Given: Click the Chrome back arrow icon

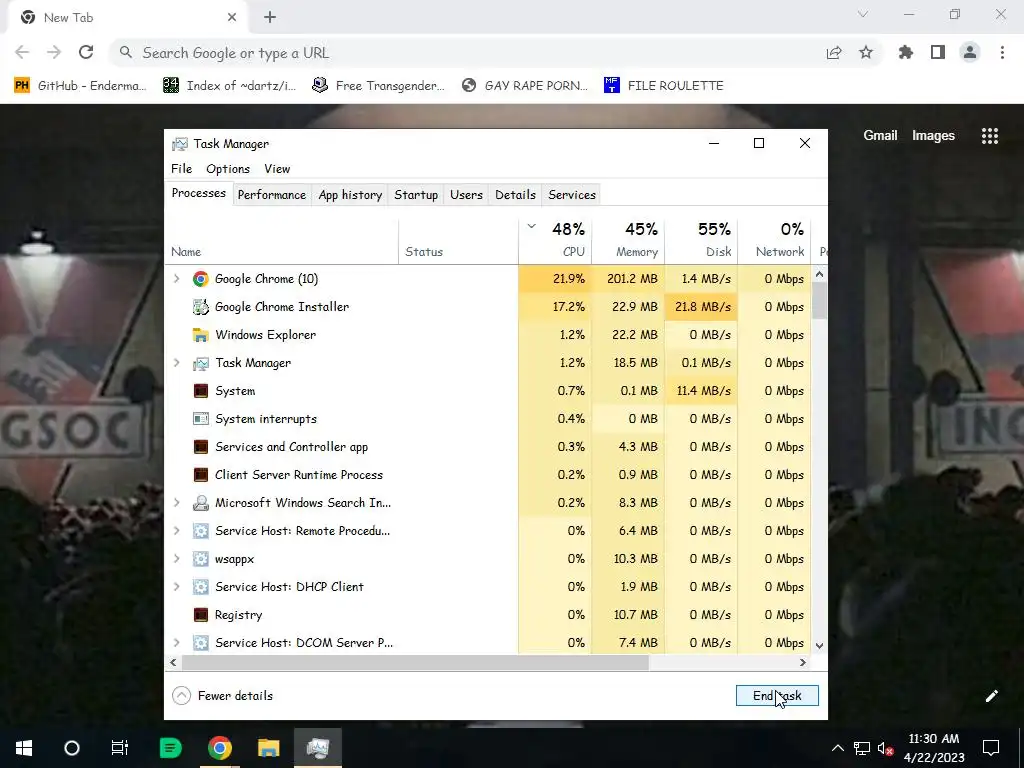Looking at the screenshot, I should [22, 53].
